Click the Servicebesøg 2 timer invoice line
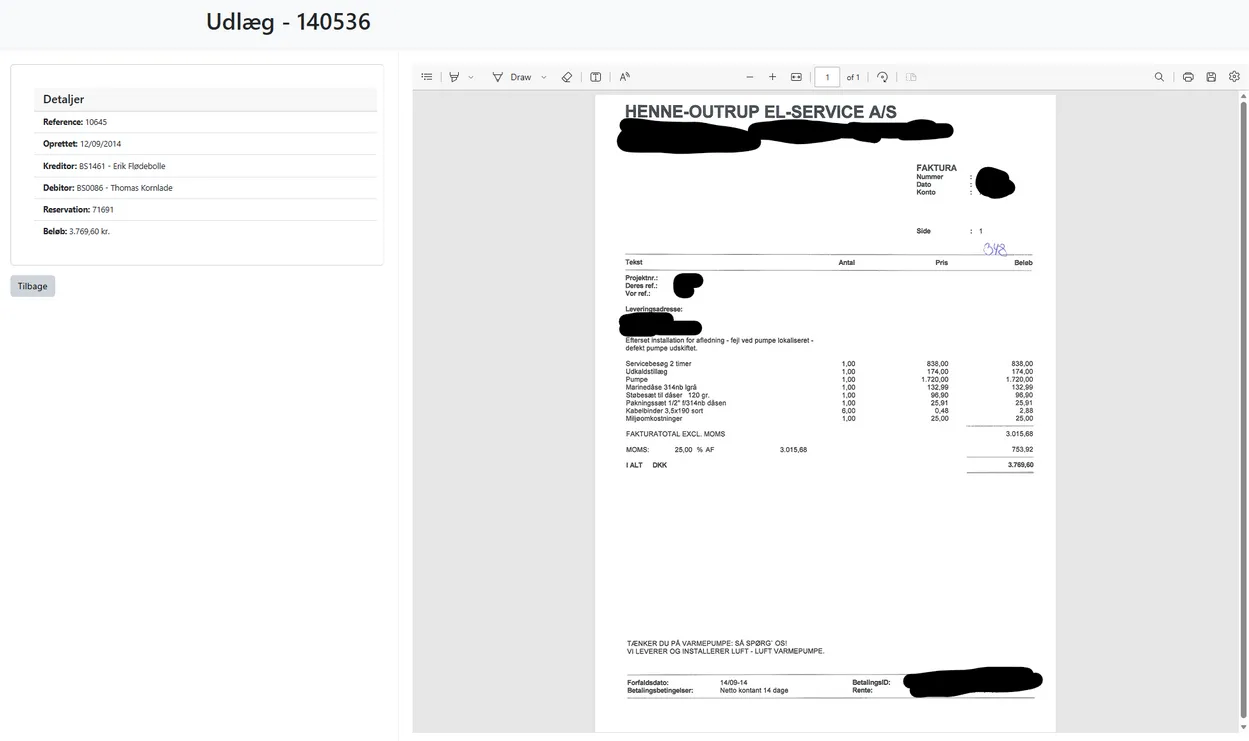The image size is (1249, 741). pos(829,364)
